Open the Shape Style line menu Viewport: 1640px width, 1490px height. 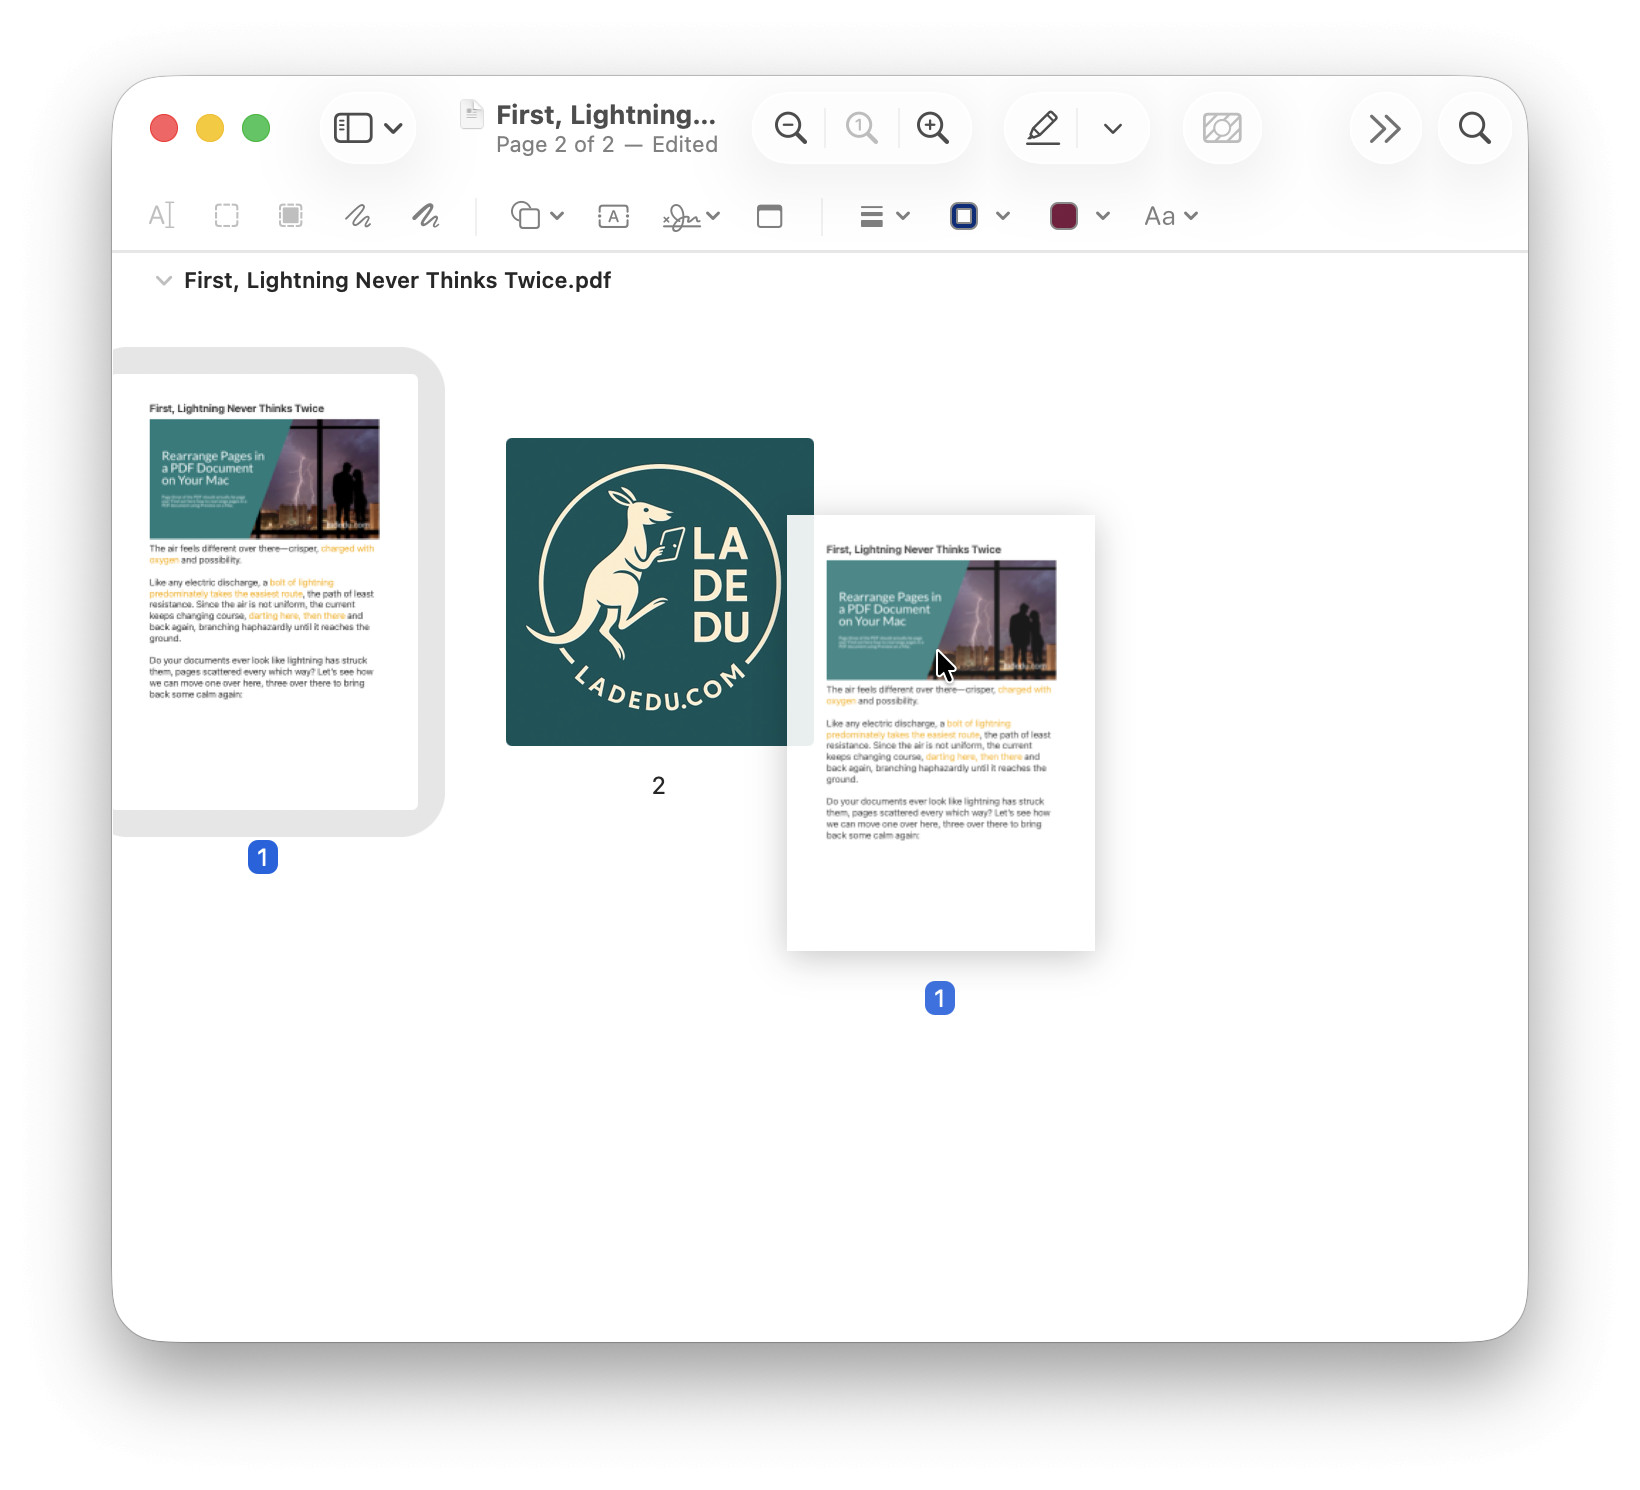click(x=885, y=216)
